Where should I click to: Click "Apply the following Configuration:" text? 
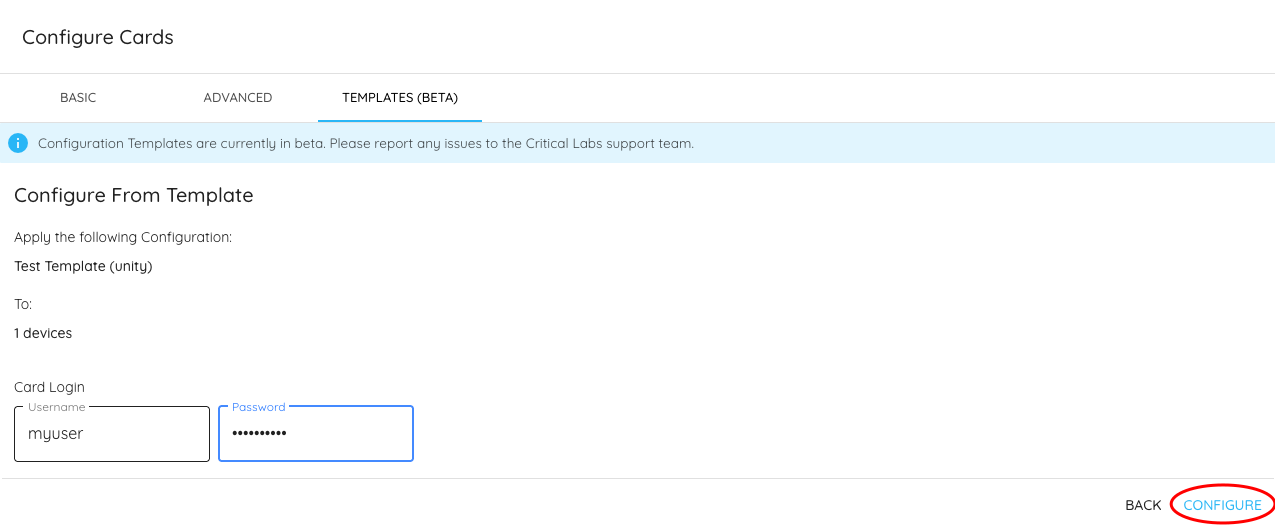pyautogui.click(x=123, y=238)
